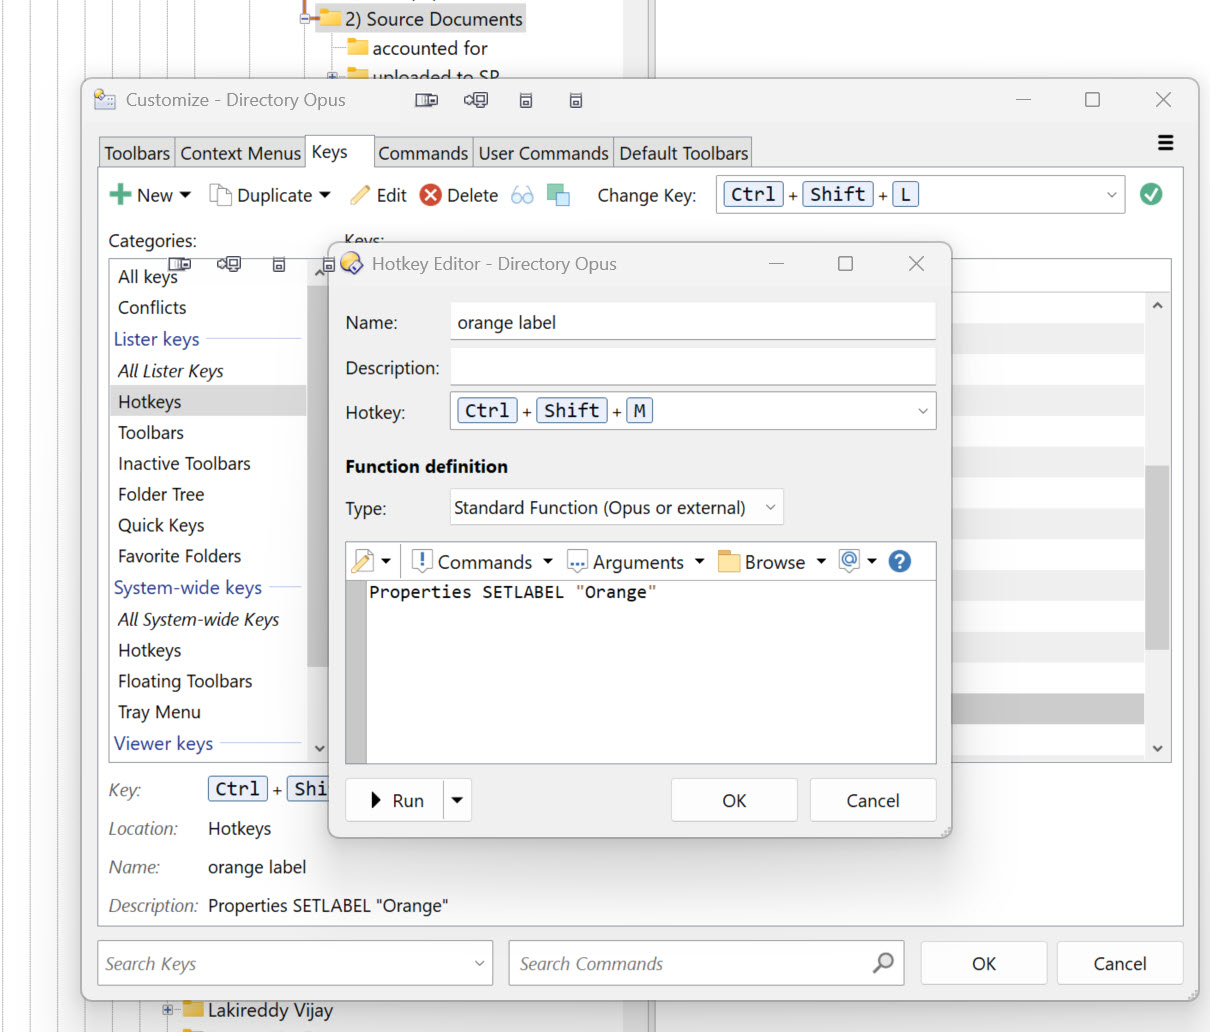Open the function Type dropdown
The width and height of the screenshot is (1210, 1032).
tap(770, 507)
